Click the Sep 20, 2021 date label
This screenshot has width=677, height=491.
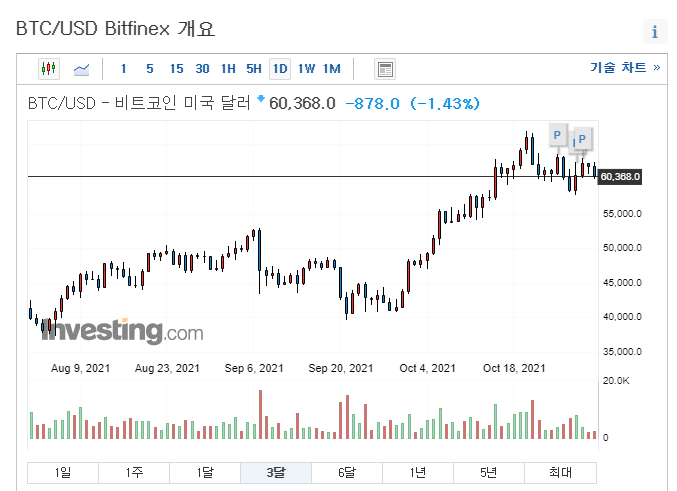point(341,368)
